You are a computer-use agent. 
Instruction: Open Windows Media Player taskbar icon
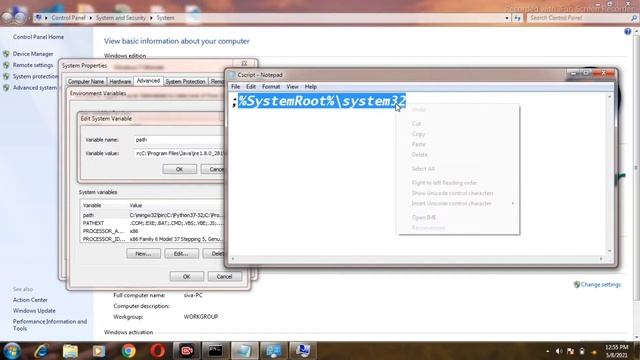point(99,351)
